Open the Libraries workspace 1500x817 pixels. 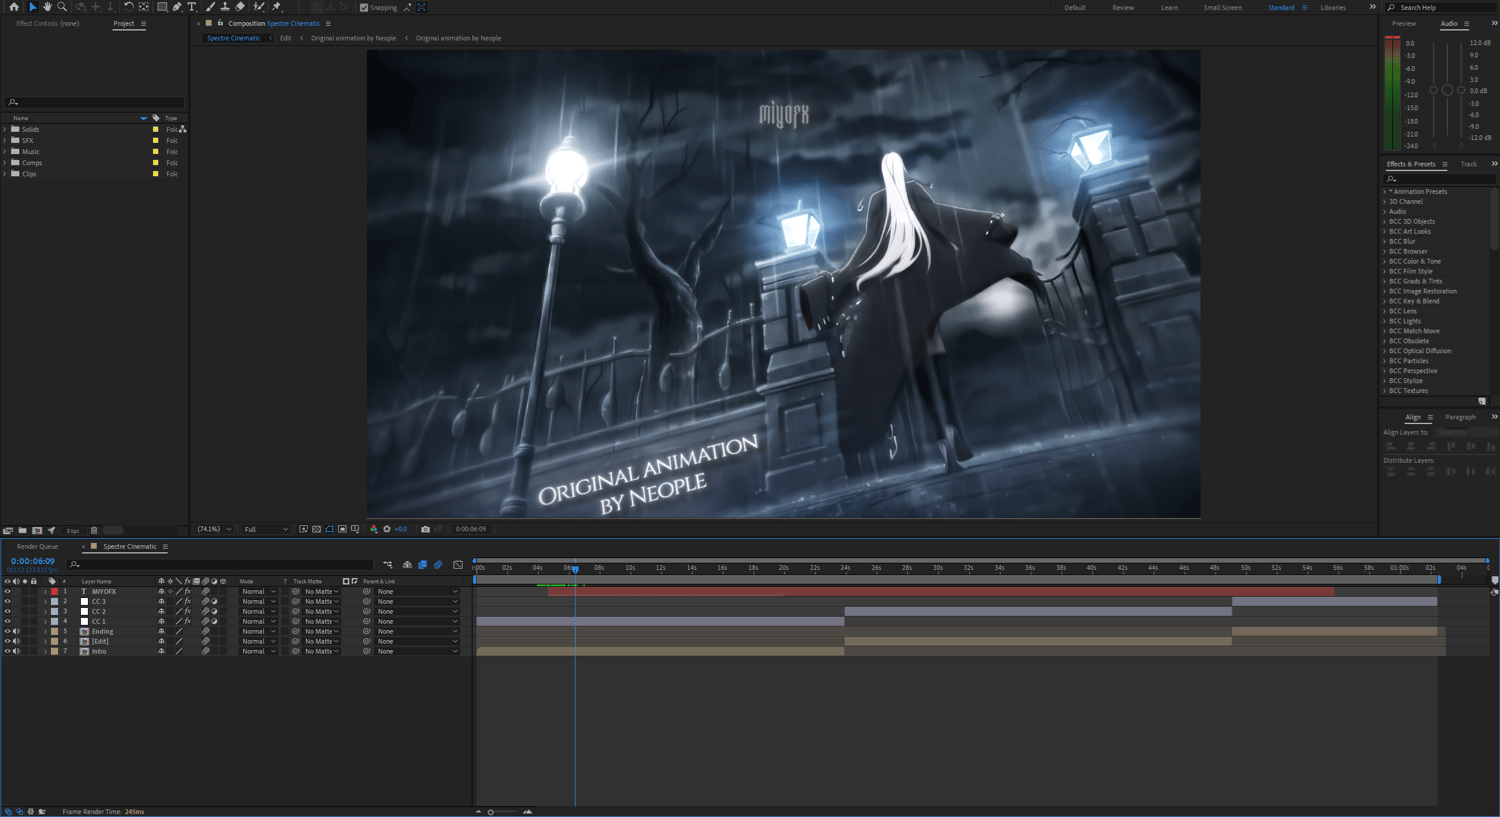pos(1333,7)
